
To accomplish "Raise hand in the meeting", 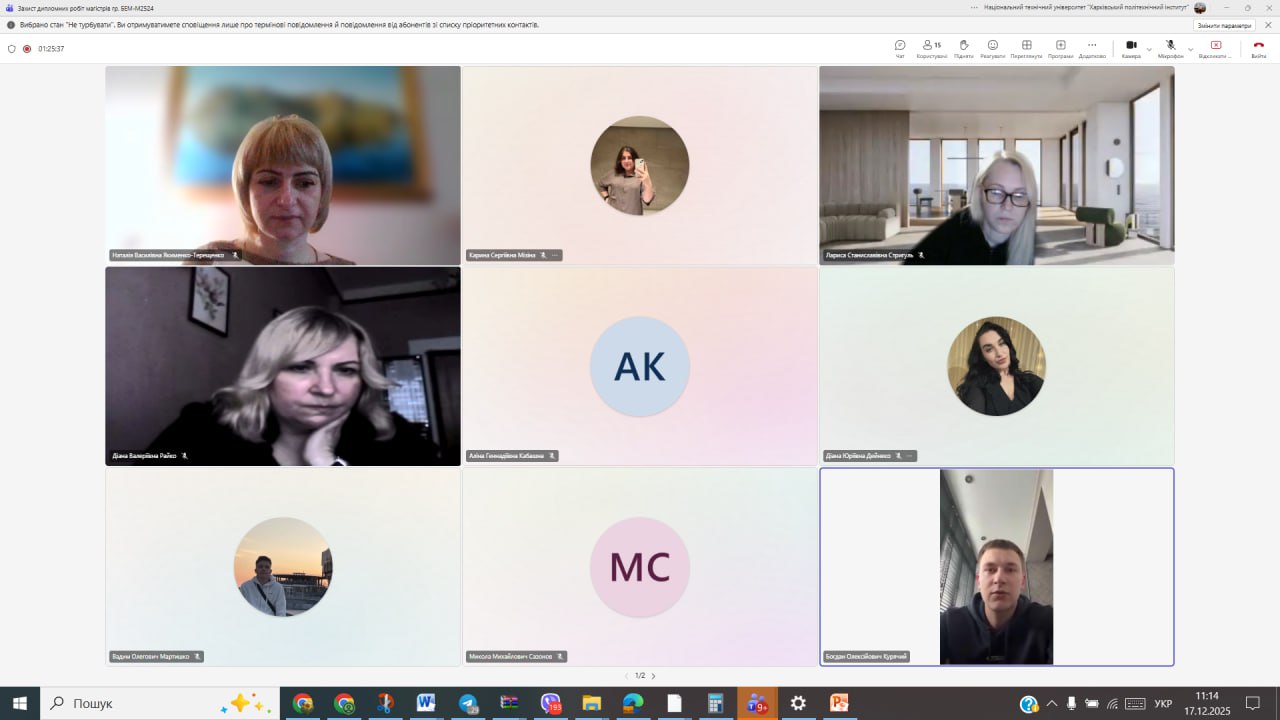I will [963, 48].
